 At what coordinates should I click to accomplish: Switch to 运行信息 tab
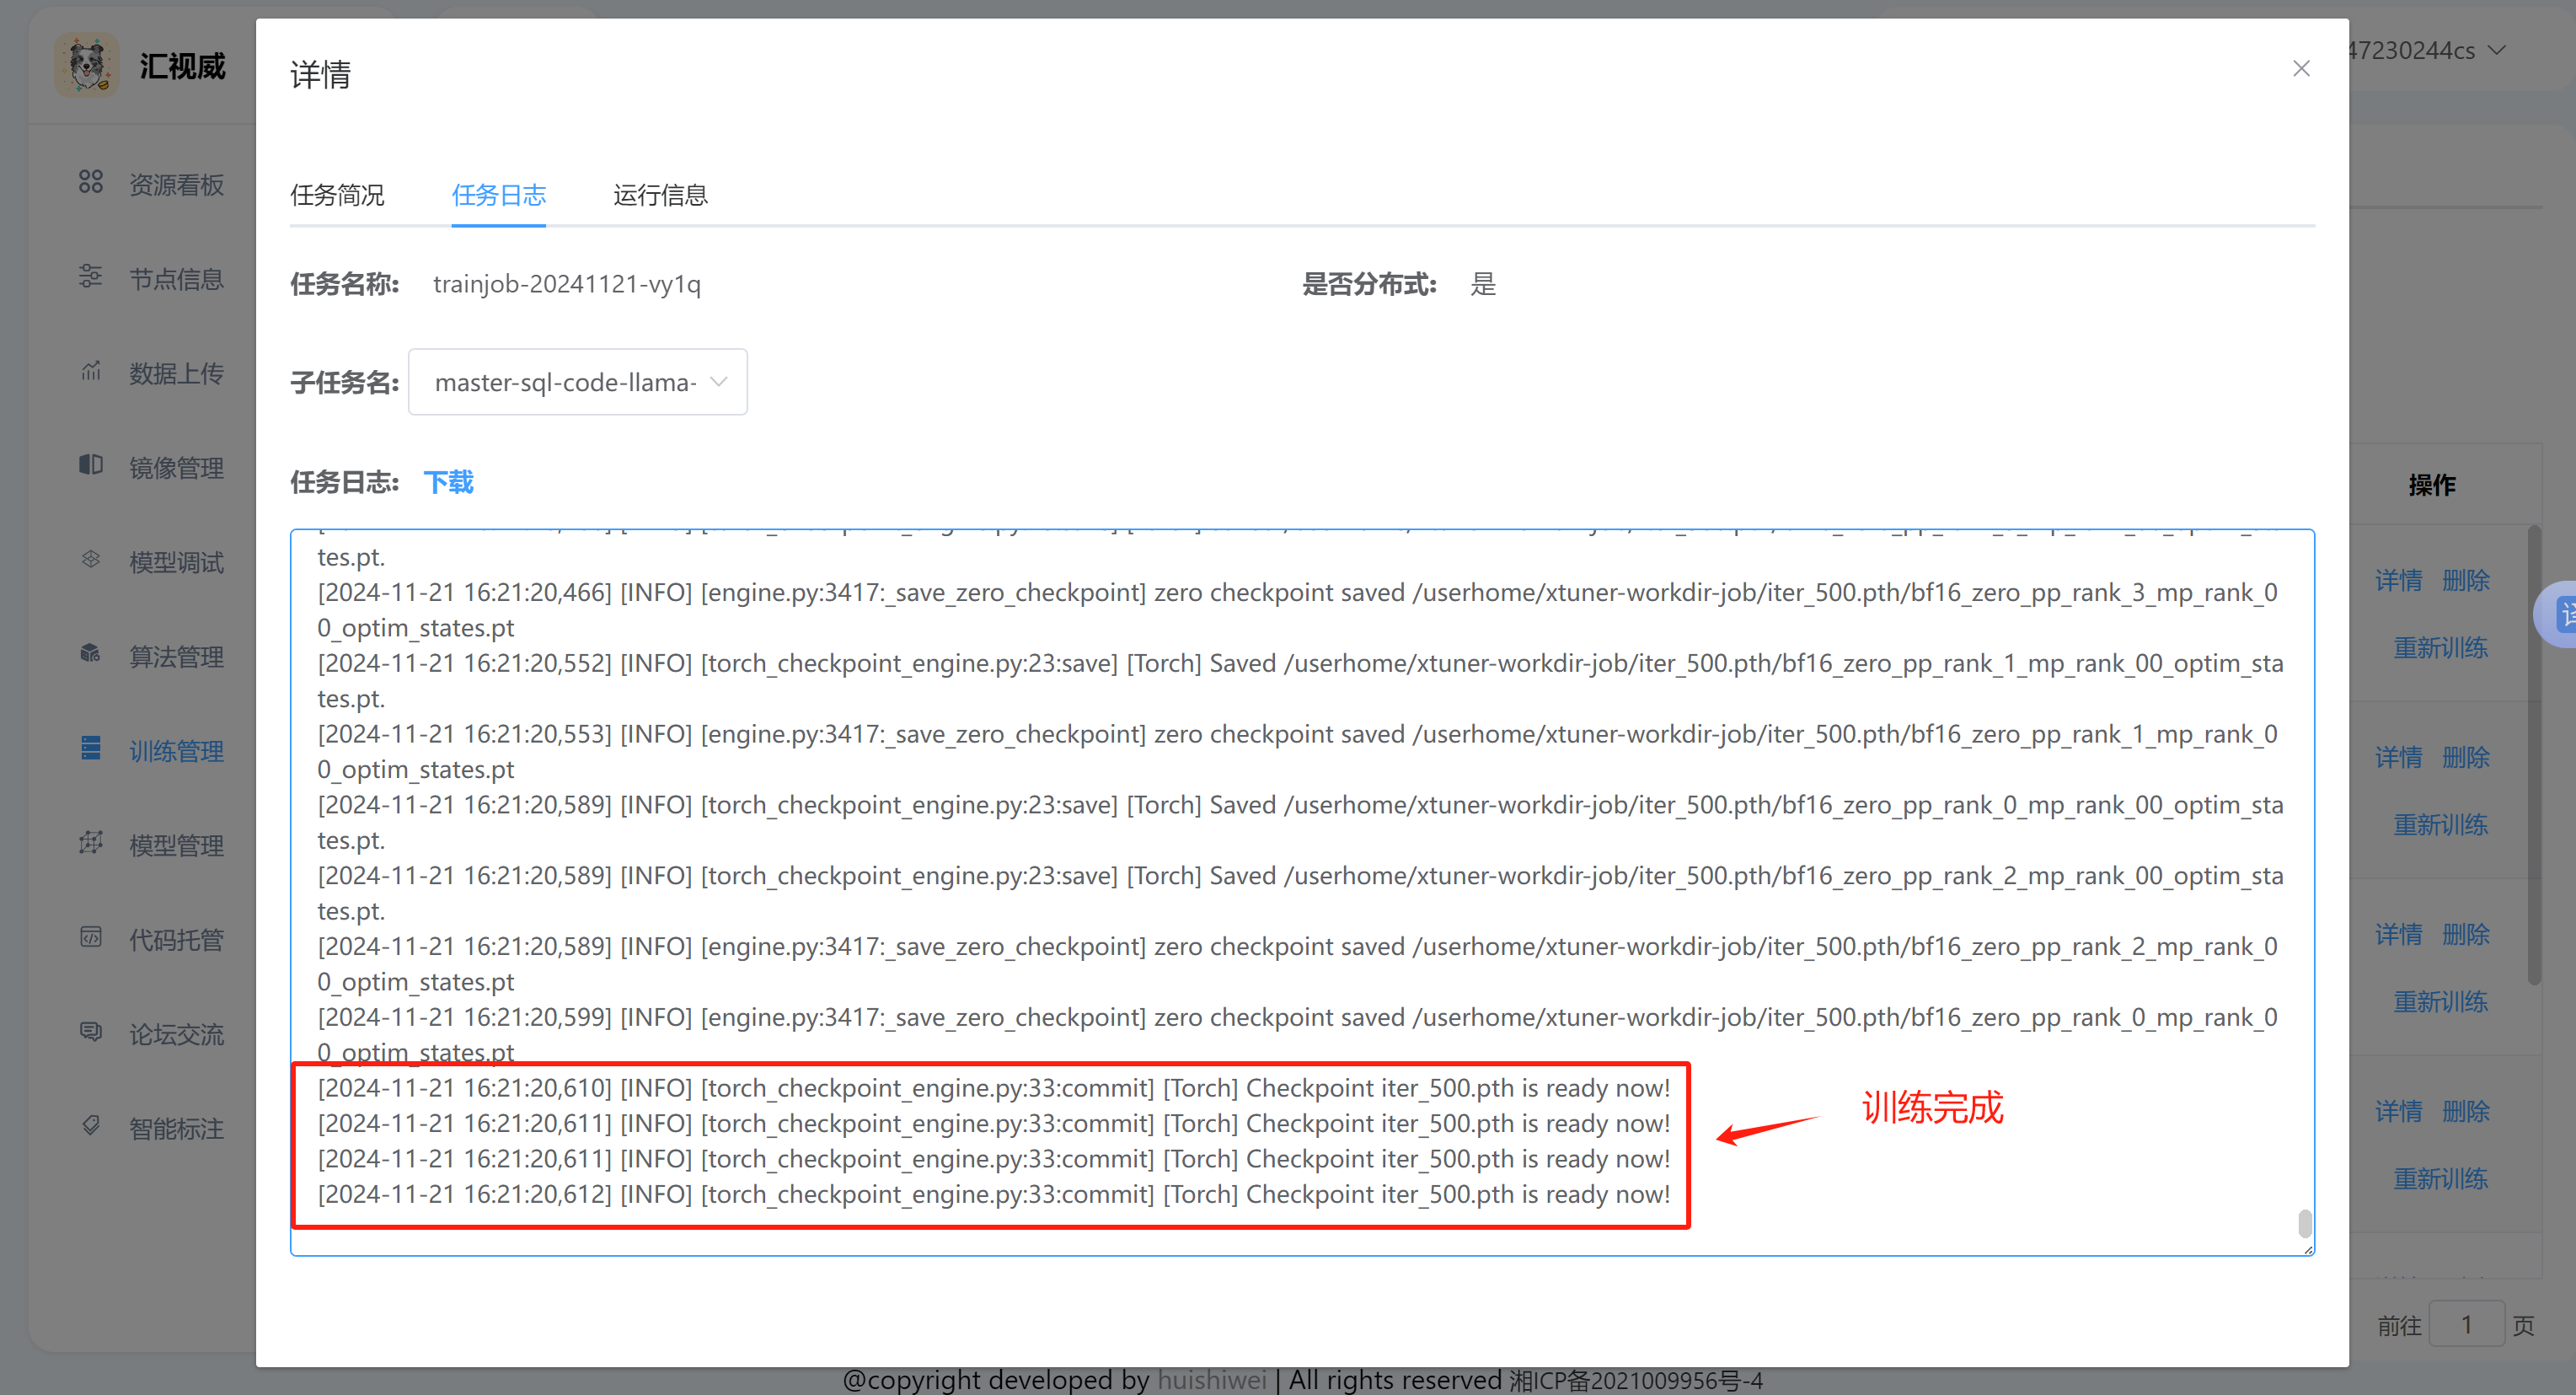(660, 195)
